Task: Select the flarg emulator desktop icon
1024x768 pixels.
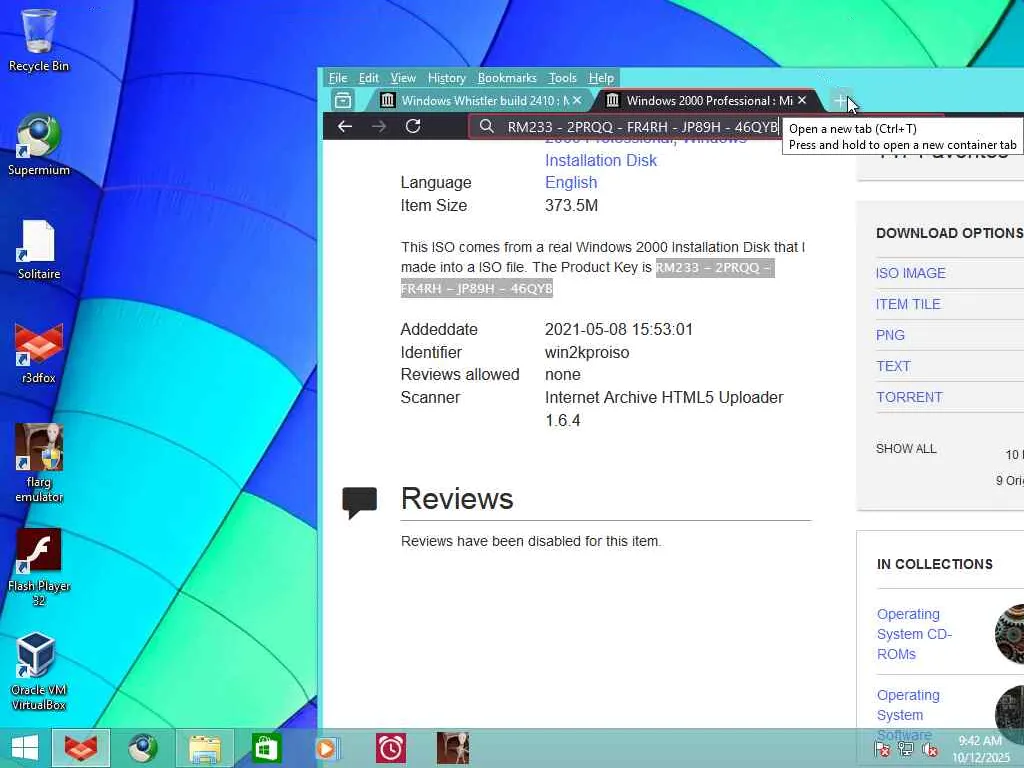Action: click(39, 463)
